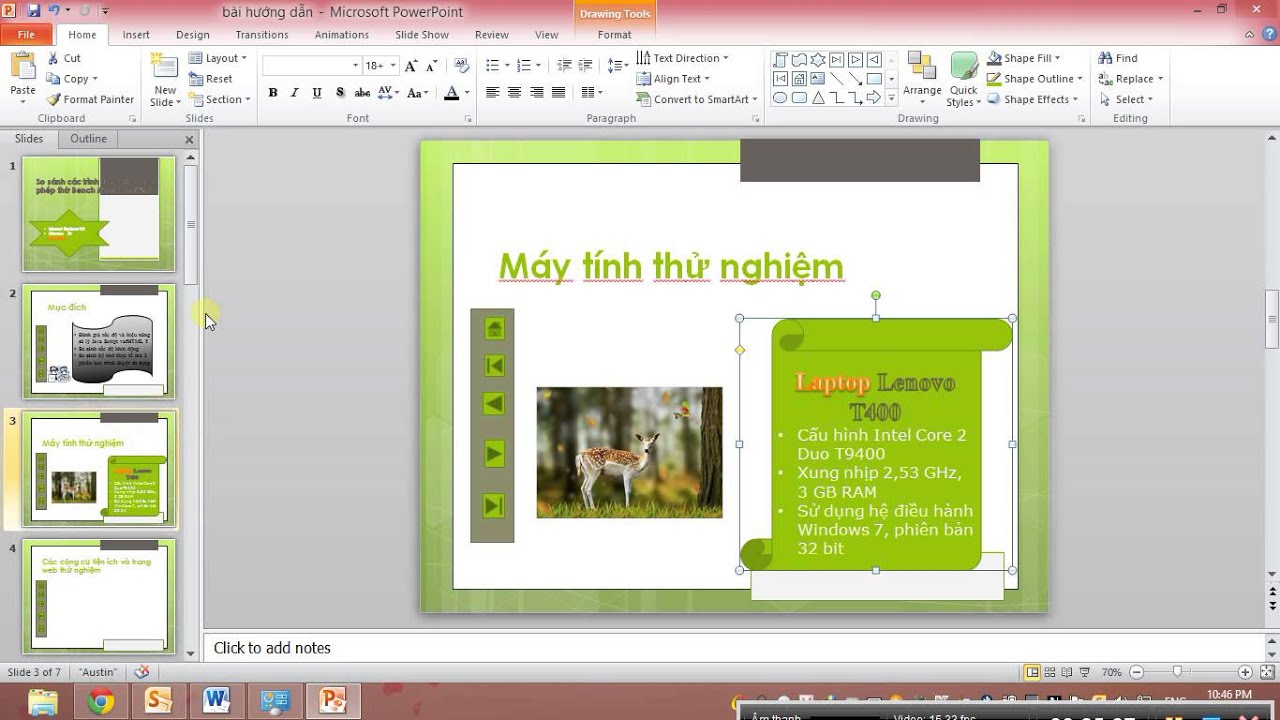Fit slide to current window
The width and height of the screenshot is (1280, 720).
pyautogui.click(x=1265, y=672)
